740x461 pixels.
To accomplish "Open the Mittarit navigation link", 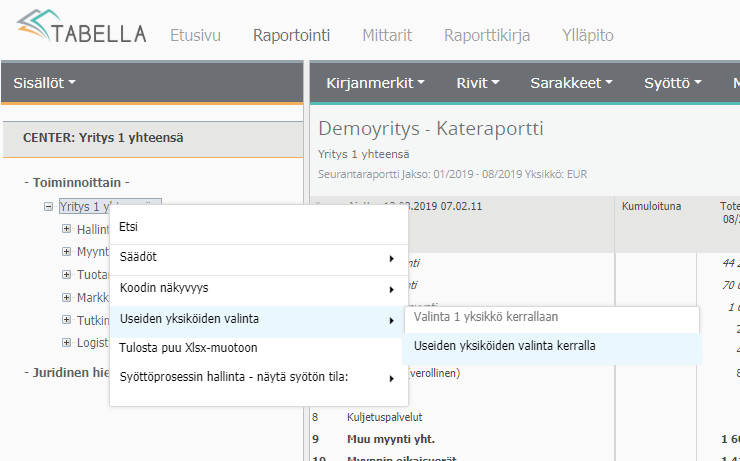I will (x=387, y=35).
